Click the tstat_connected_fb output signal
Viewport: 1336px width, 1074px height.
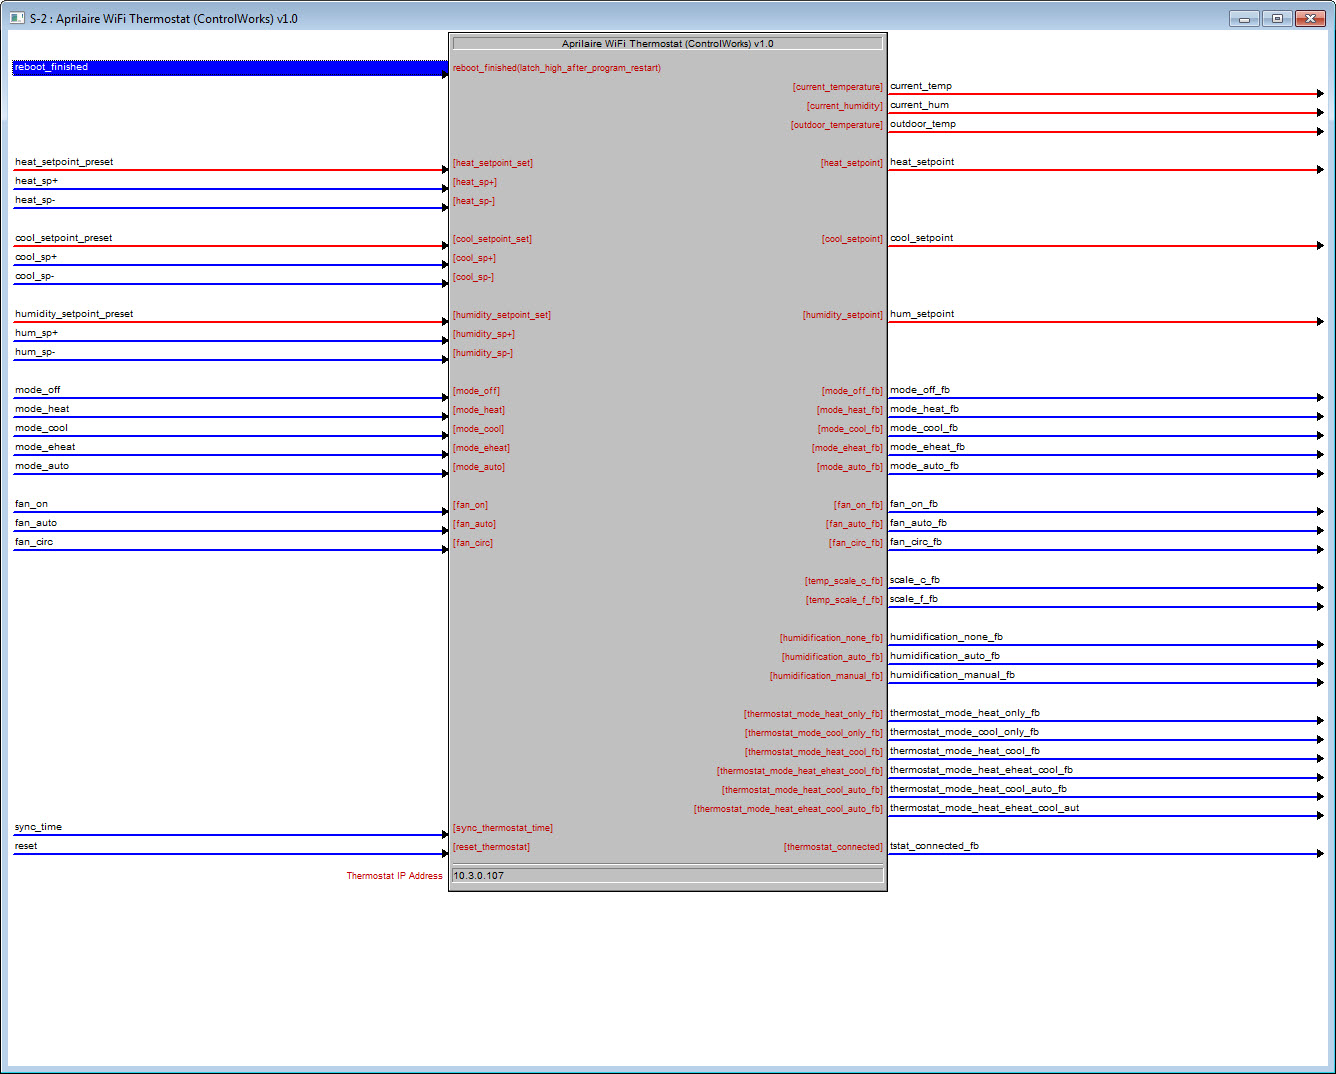coord(935,846)
